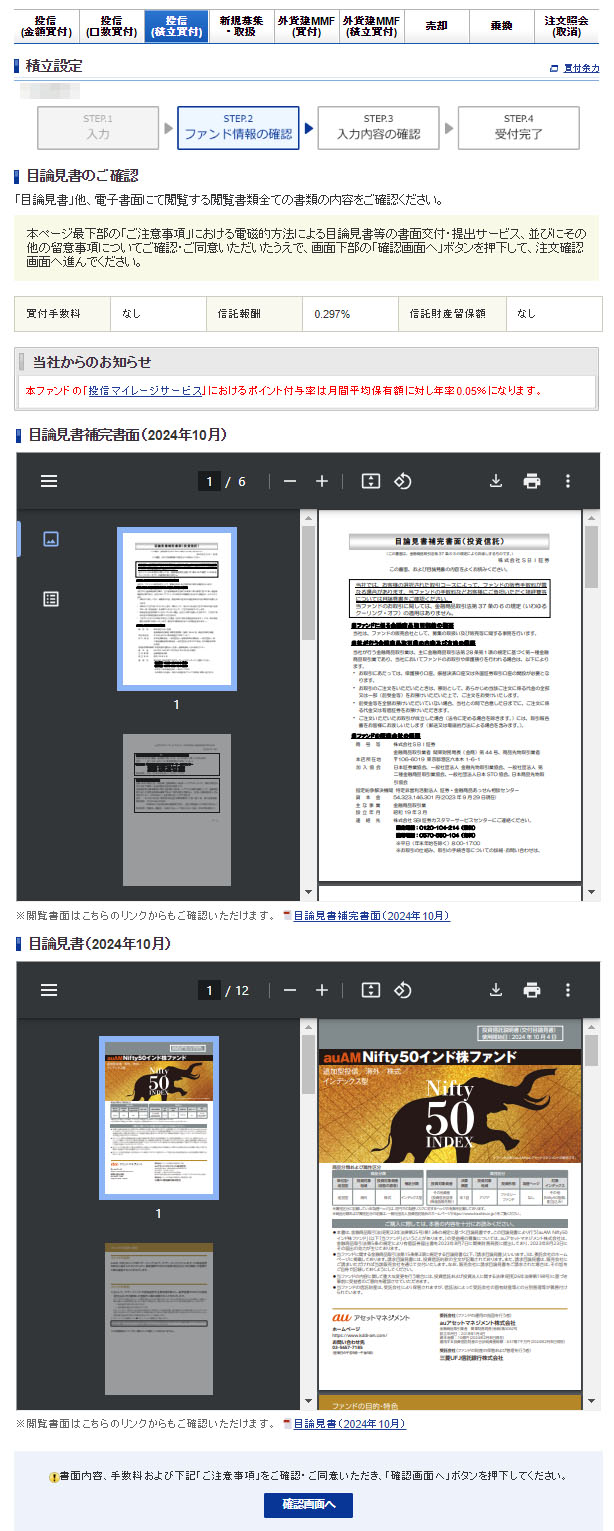Select the thumbnail view icon in the first PDF sidebar

coord(51,539)
